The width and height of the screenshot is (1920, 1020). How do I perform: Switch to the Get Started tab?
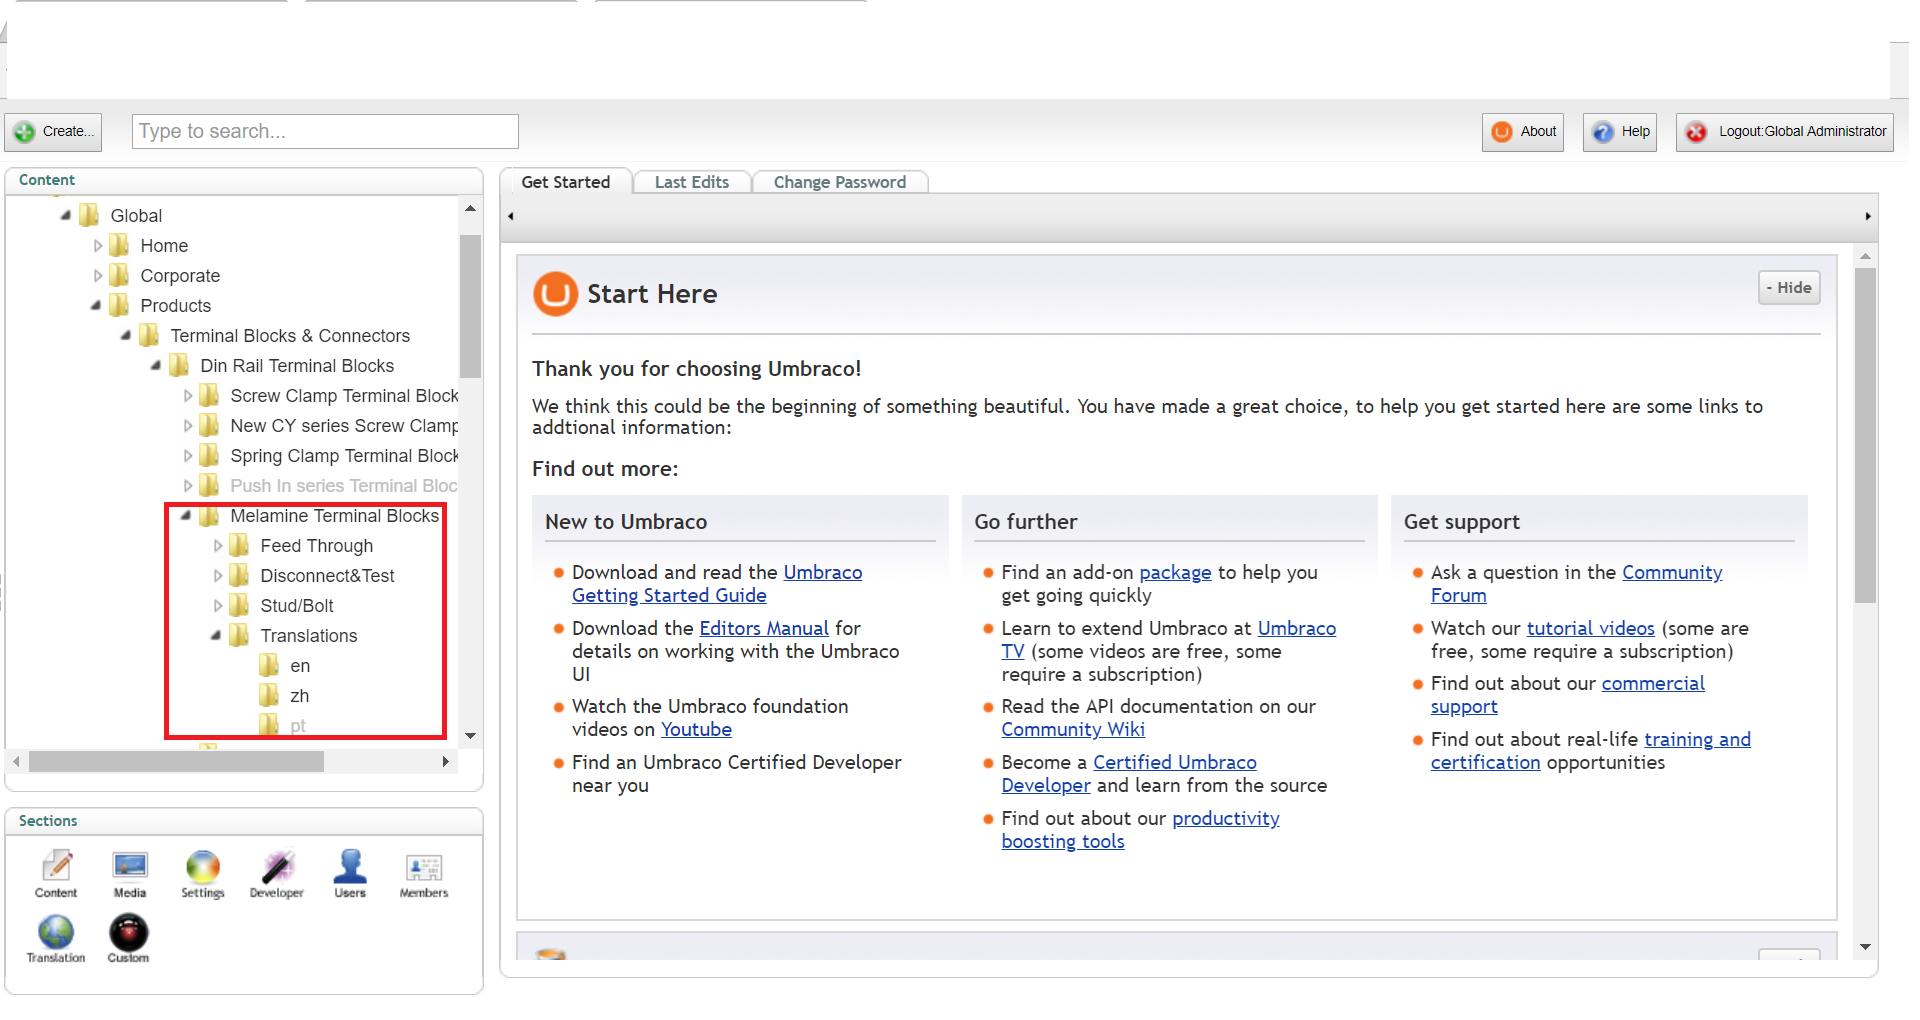(566, 182)
